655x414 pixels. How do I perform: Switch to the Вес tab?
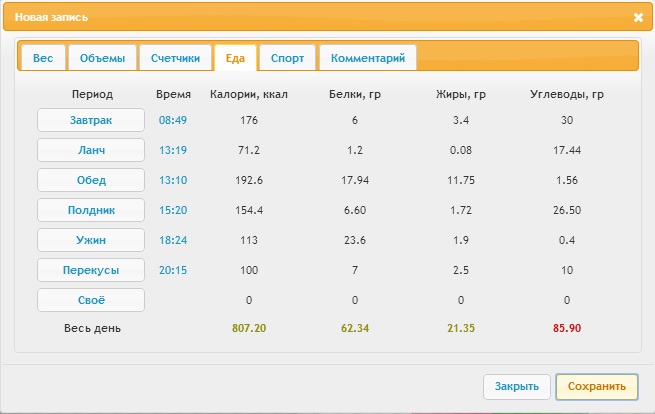(43, 58)
